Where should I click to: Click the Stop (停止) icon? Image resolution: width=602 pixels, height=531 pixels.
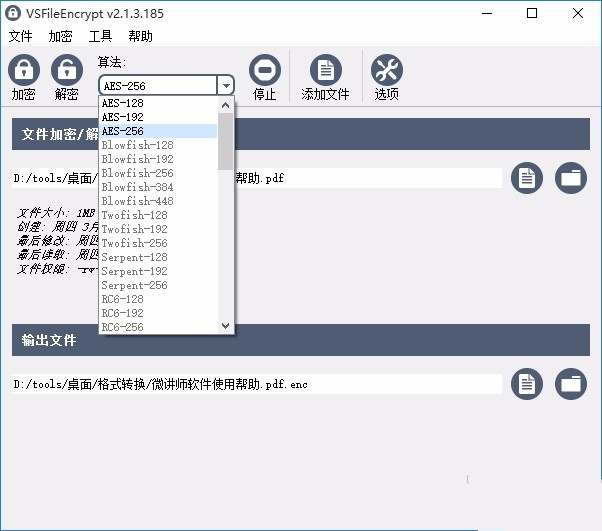pos(265,70)
